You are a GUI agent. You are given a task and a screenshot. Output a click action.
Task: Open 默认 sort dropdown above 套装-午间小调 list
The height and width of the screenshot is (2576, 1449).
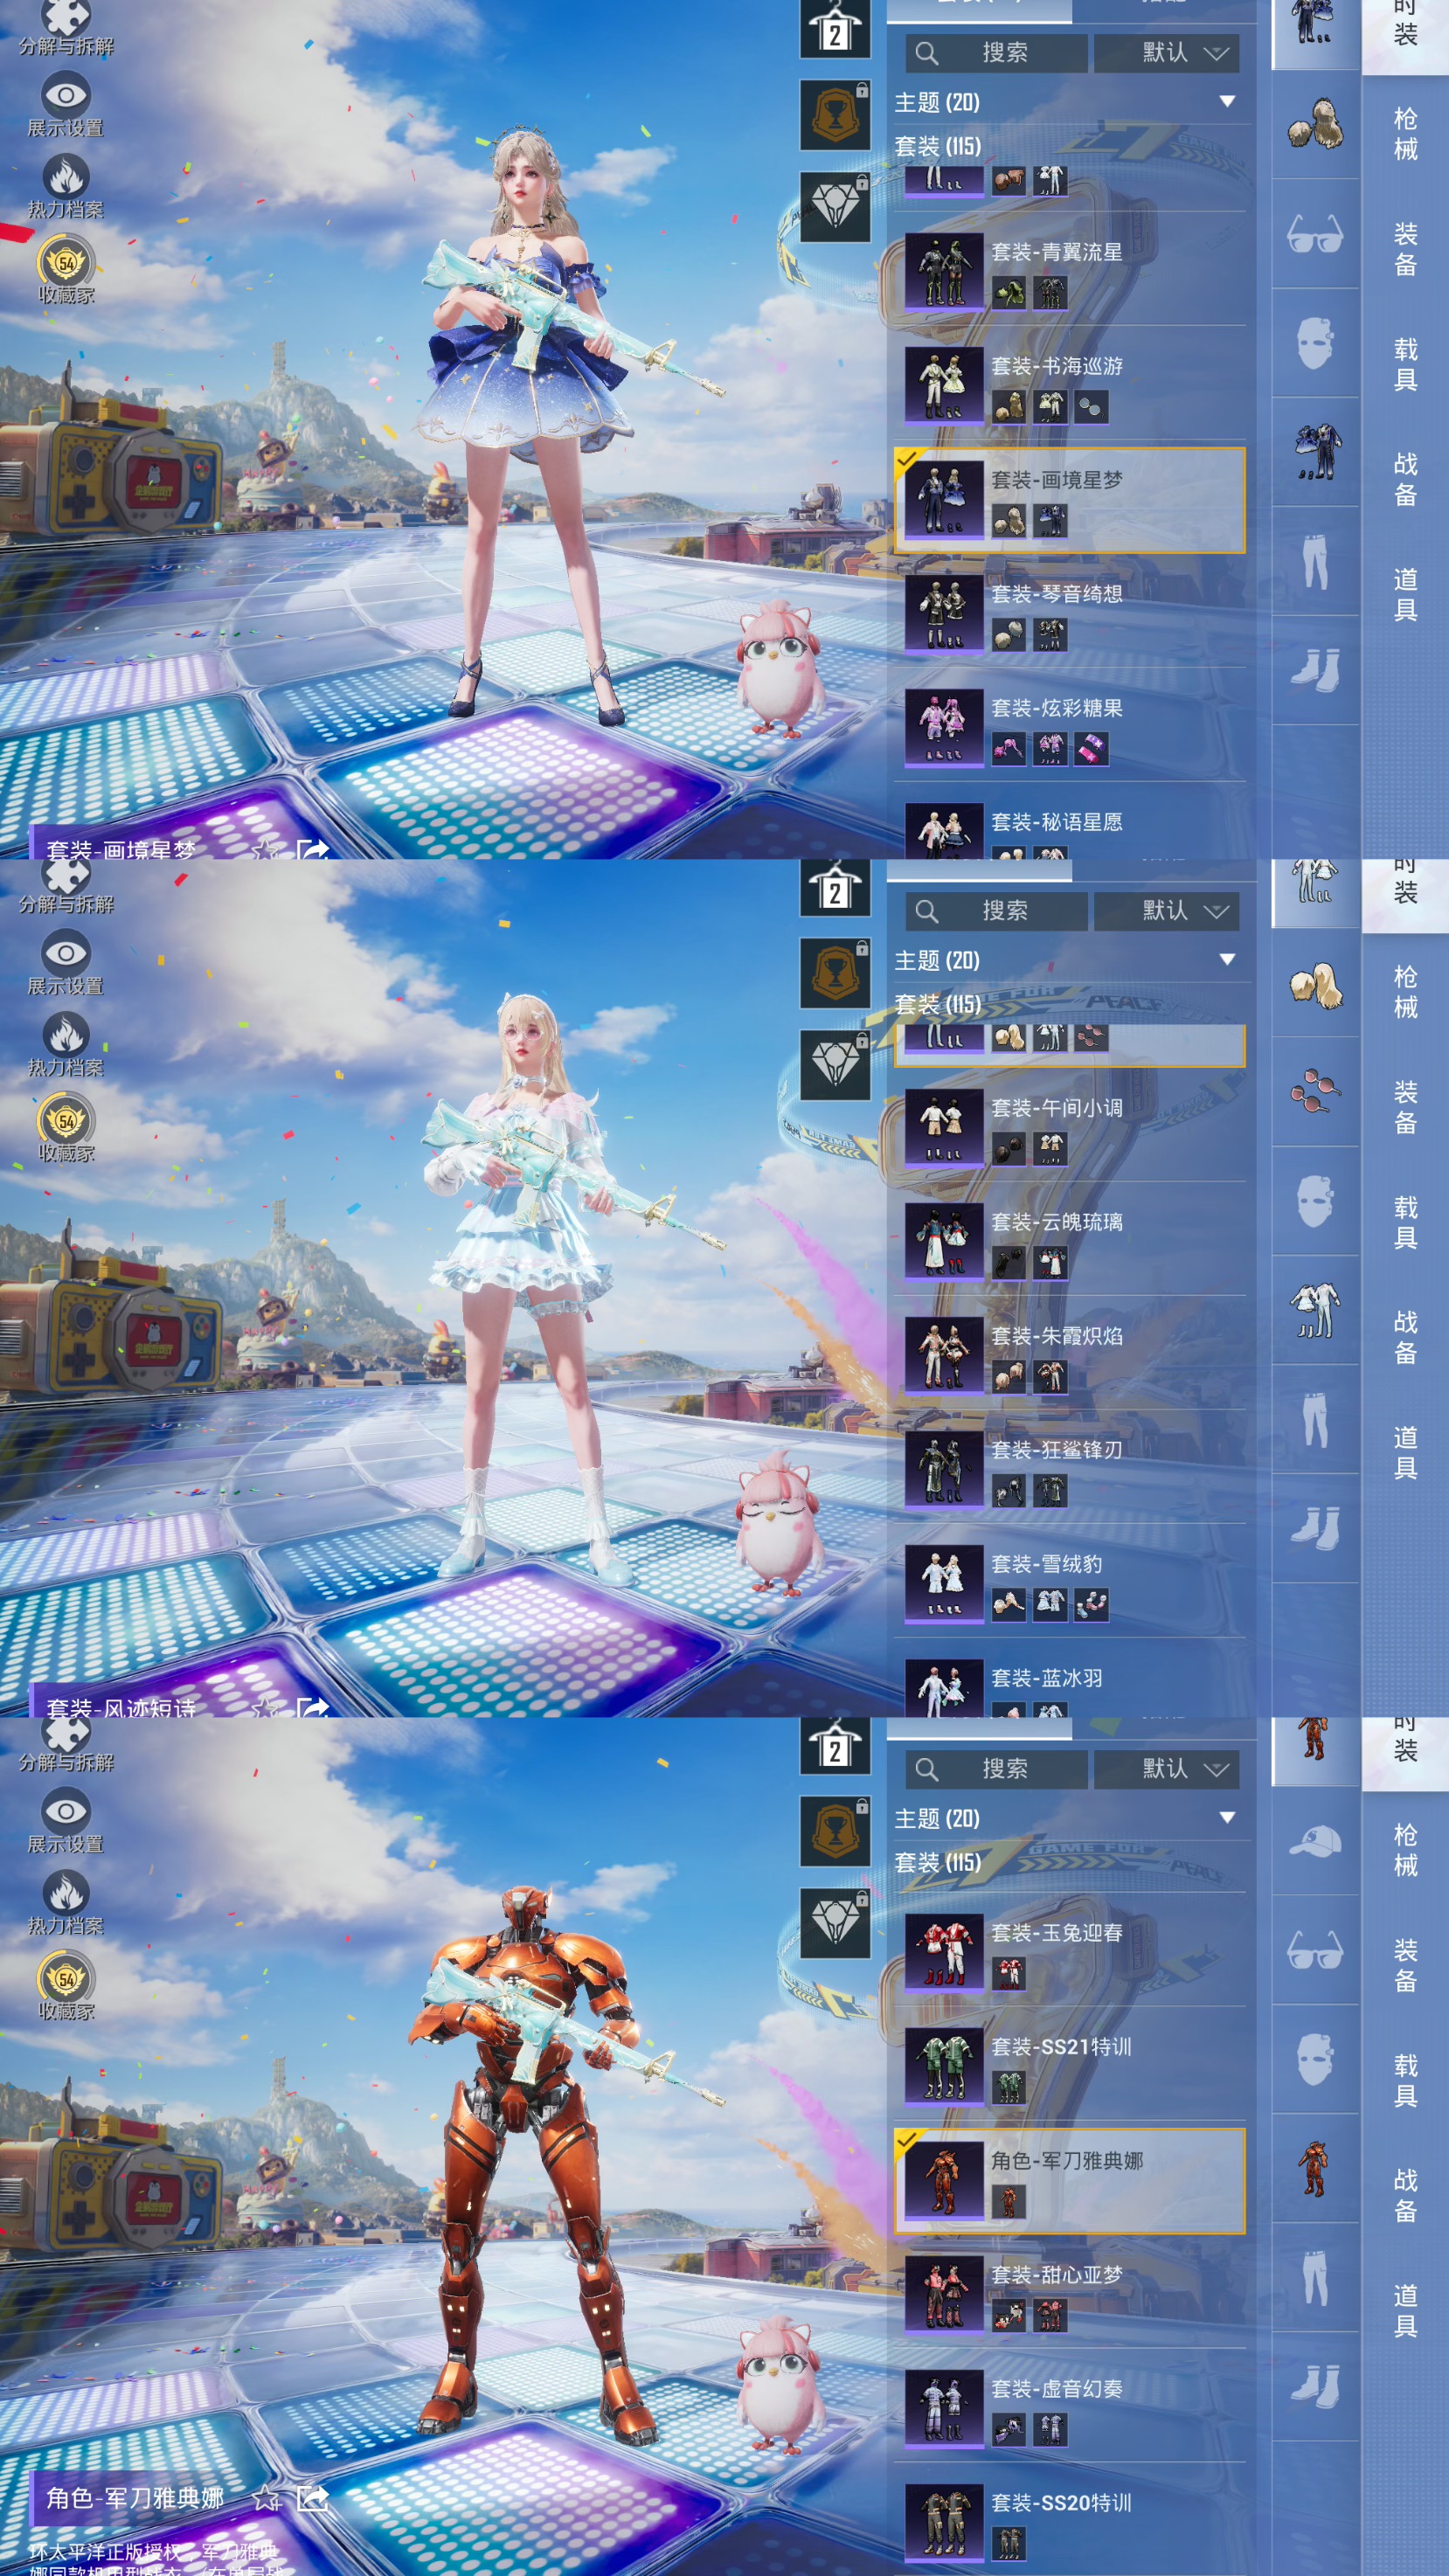[x=1166, y=911]
